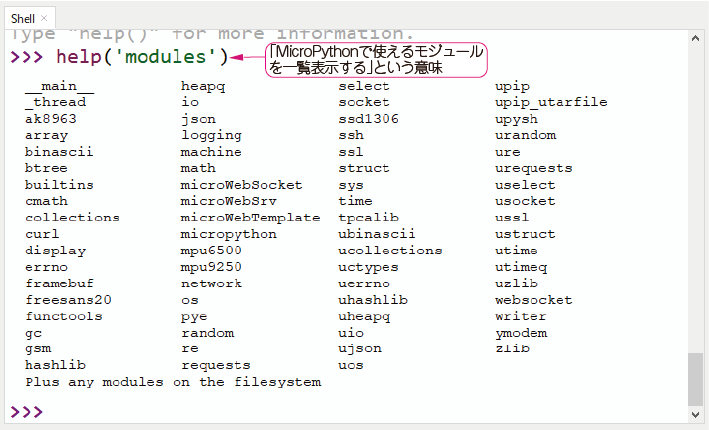Click the microWebTemplate module name
This screenshot has width=709, height=430.
tap(250, 218)
